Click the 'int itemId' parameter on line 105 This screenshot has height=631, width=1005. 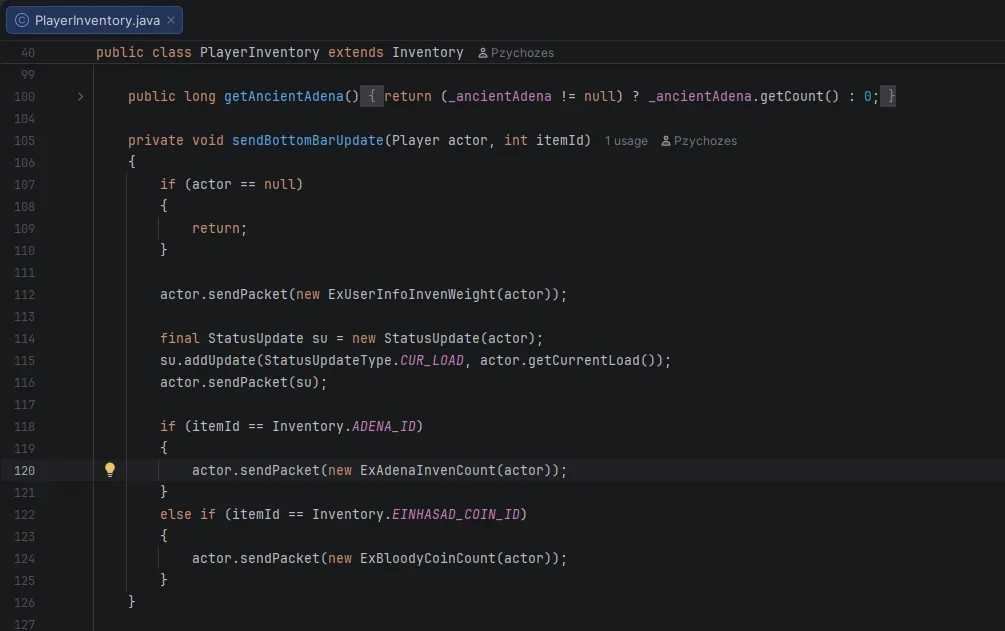544,140
